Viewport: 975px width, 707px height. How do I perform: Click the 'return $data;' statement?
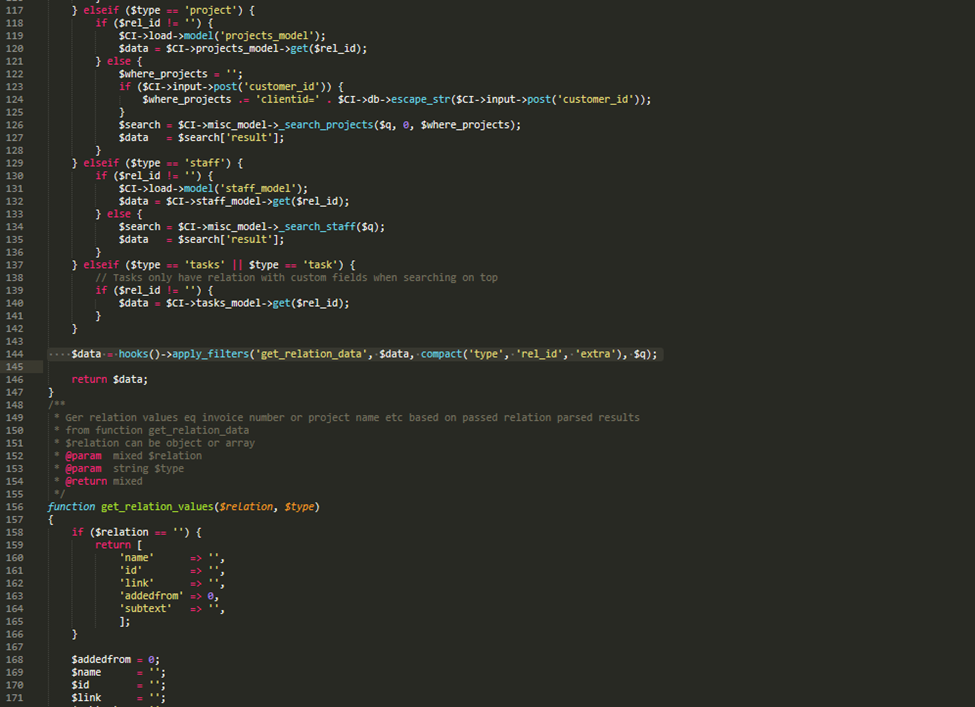109,379
